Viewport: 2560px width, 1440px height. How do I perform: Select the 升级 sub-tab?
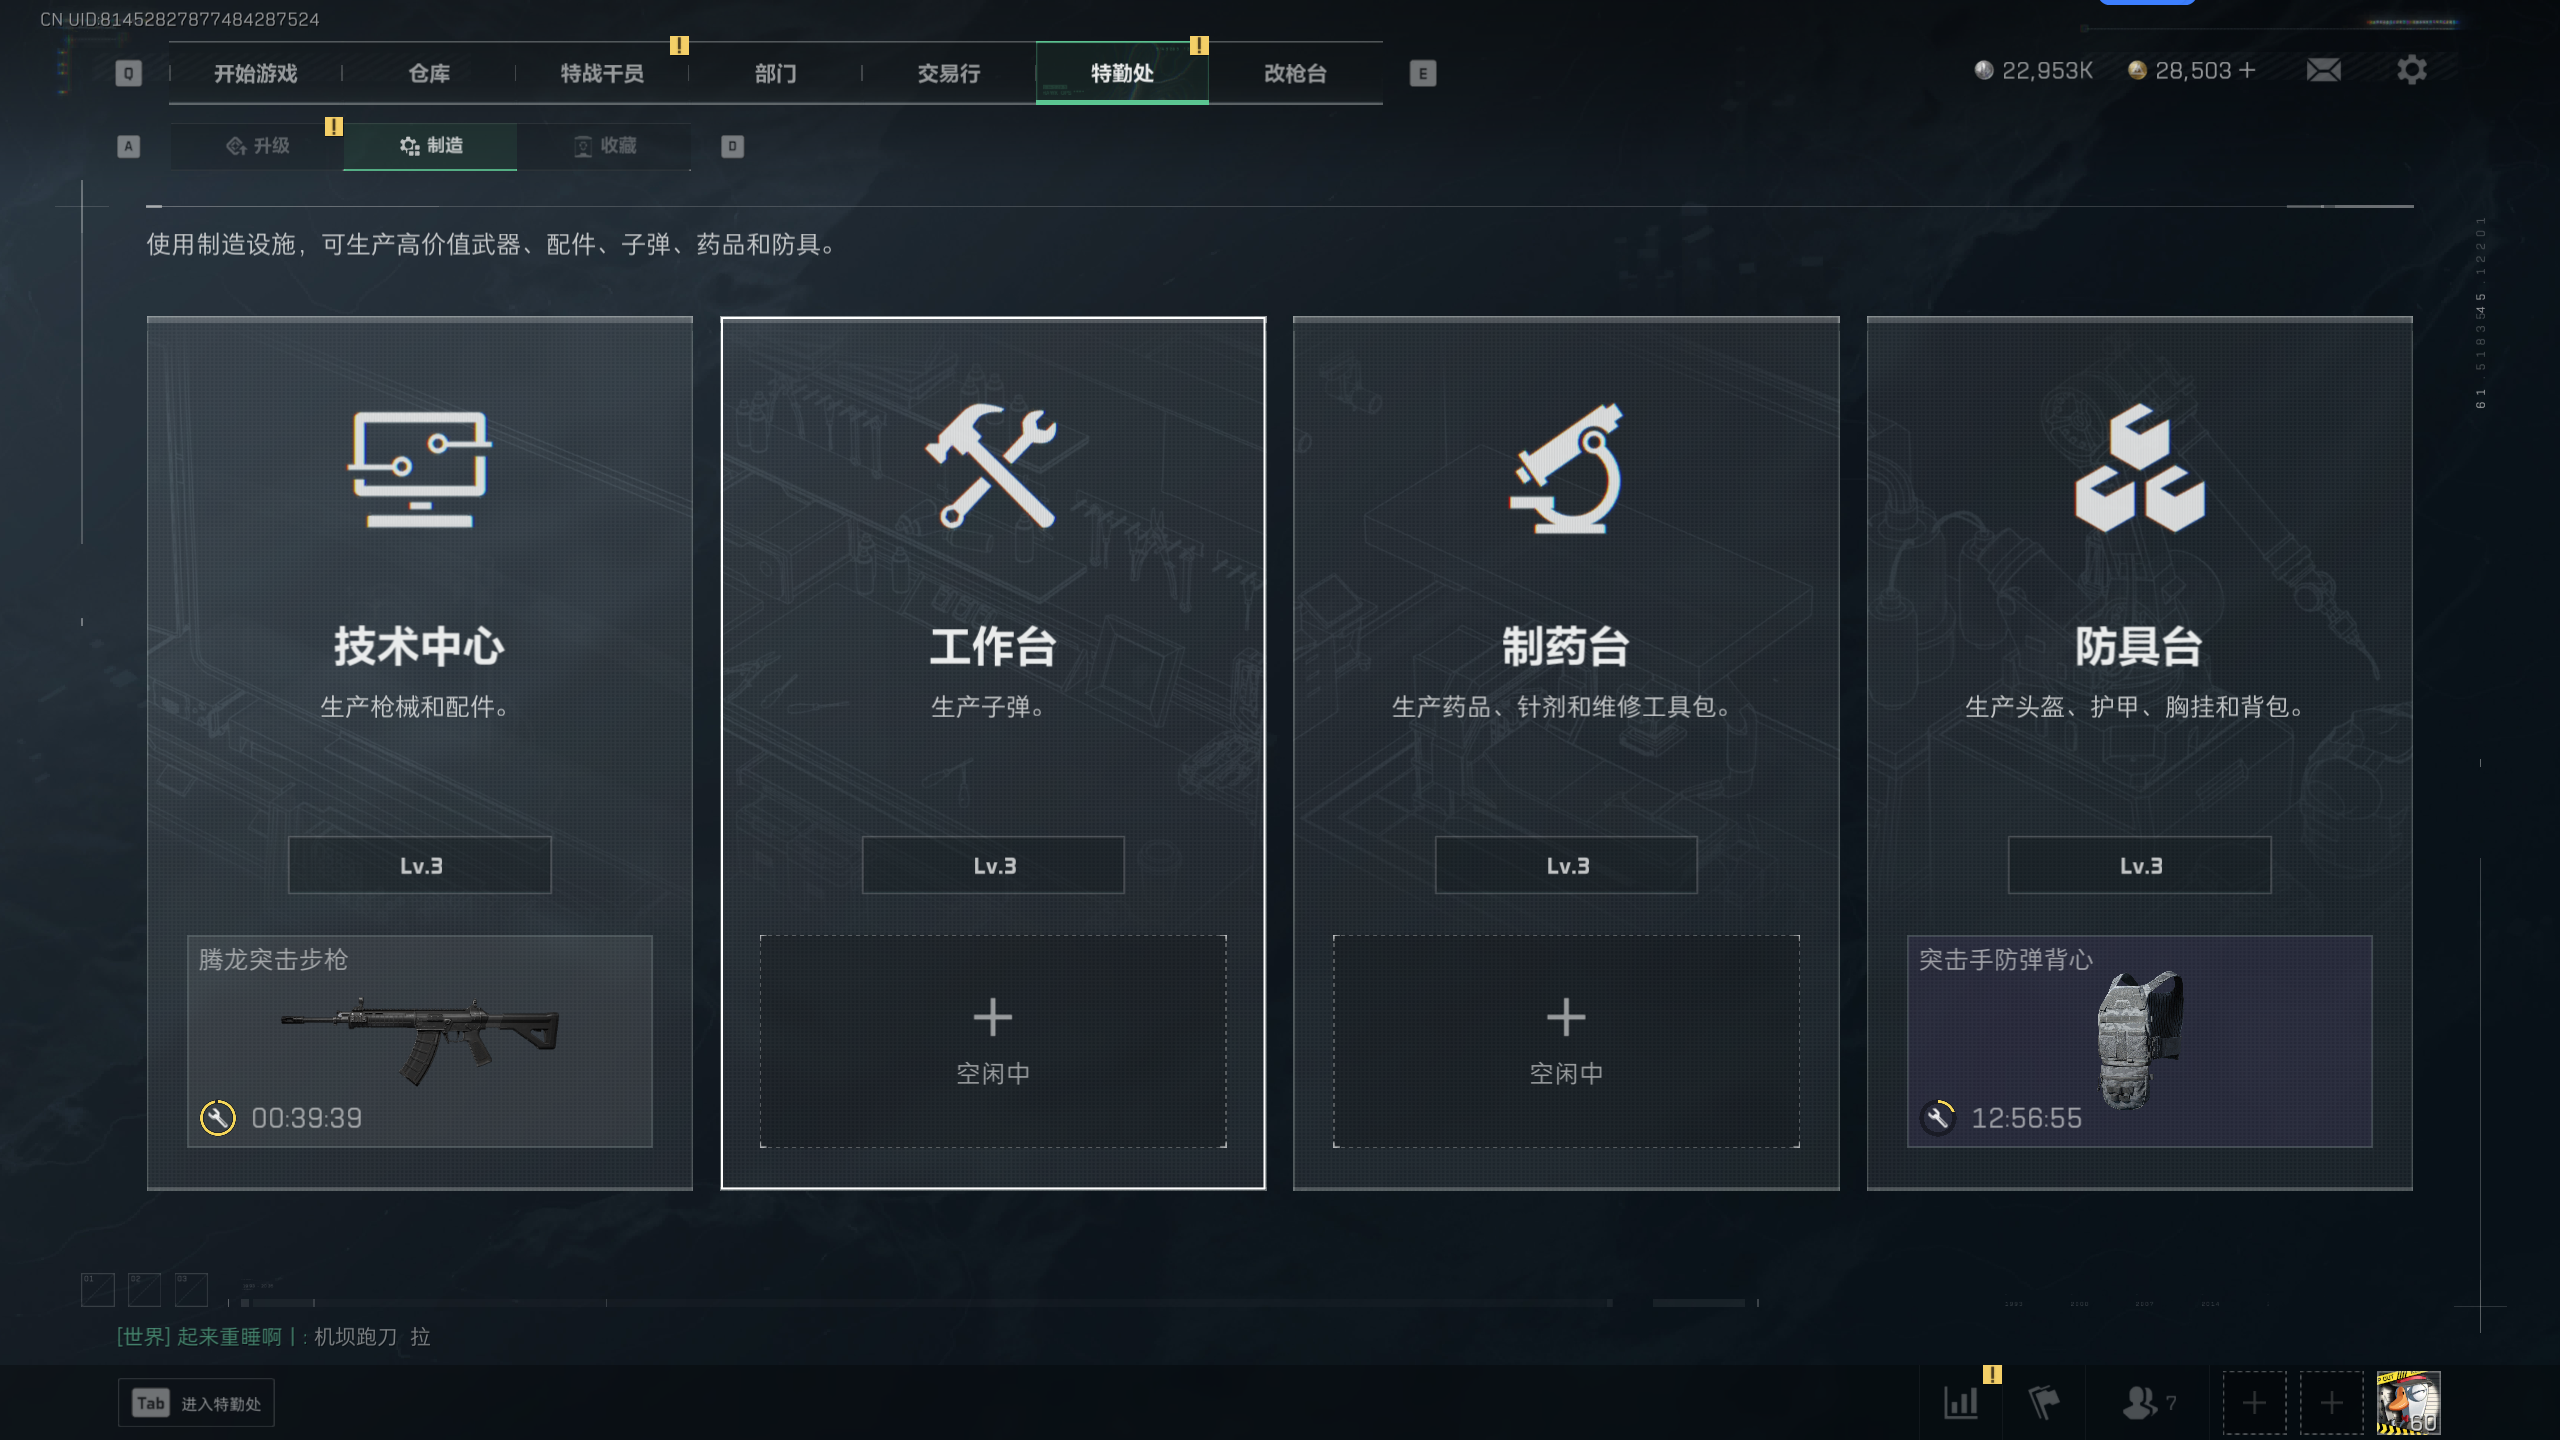pos(257,146)
